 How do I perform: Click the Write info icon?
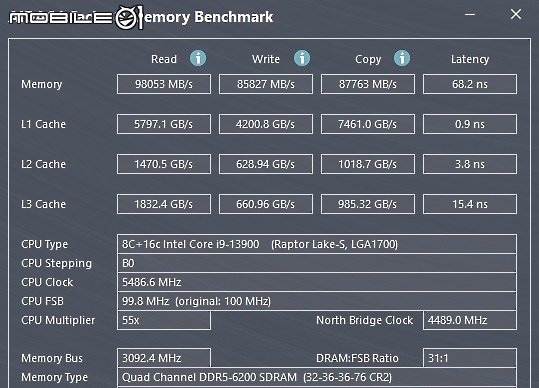pyautogui.click(x=302, y=58)
